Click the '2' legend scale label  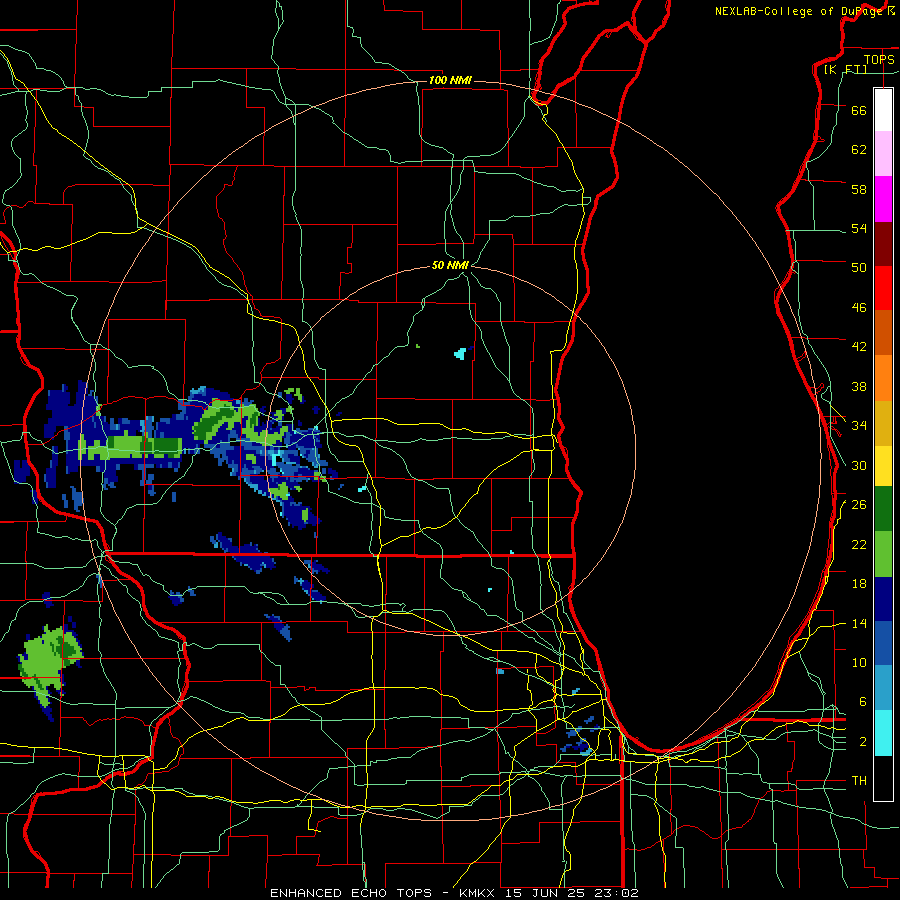(863, 742)
